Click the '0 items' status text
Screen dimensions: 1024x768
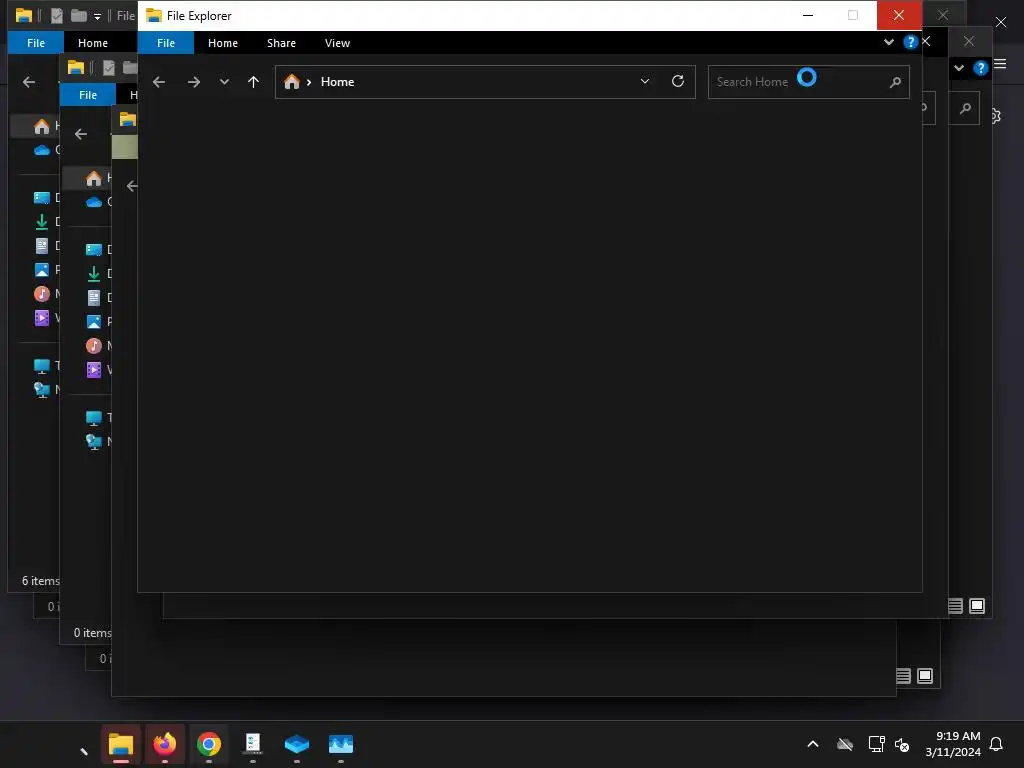point(92,633)
